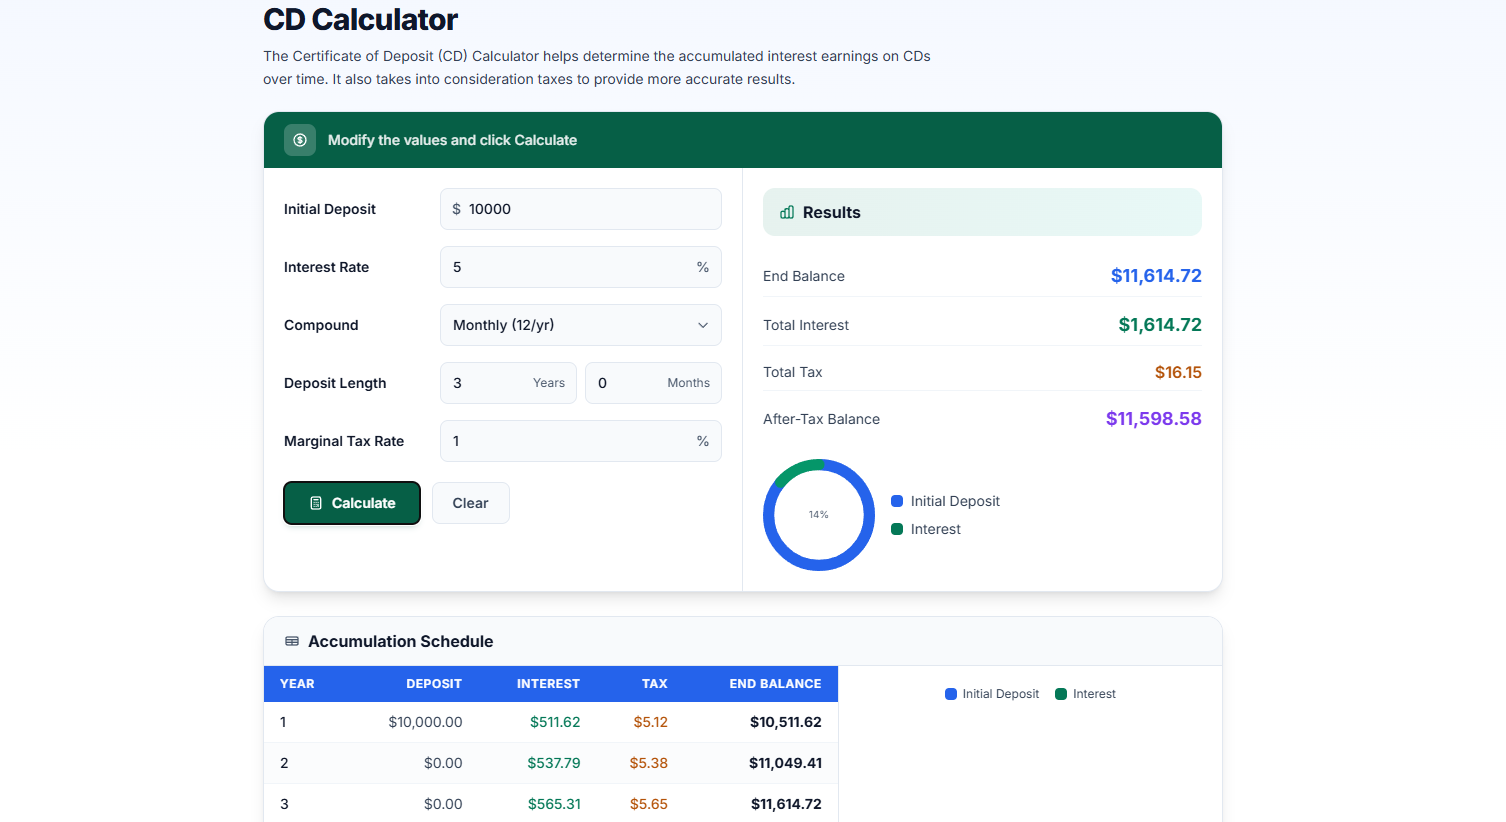Click the donut chart showing 14%

819,515
